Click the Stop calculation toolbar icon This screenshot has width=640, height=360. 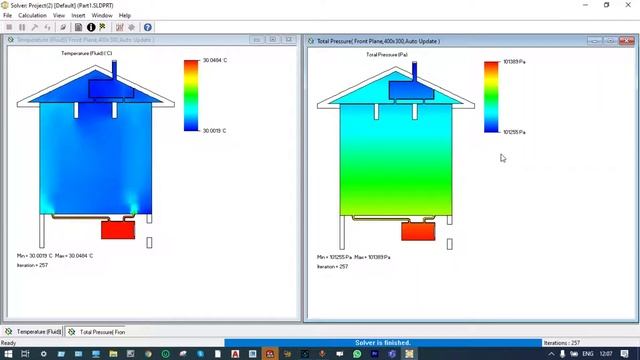[x=9, y=27]
